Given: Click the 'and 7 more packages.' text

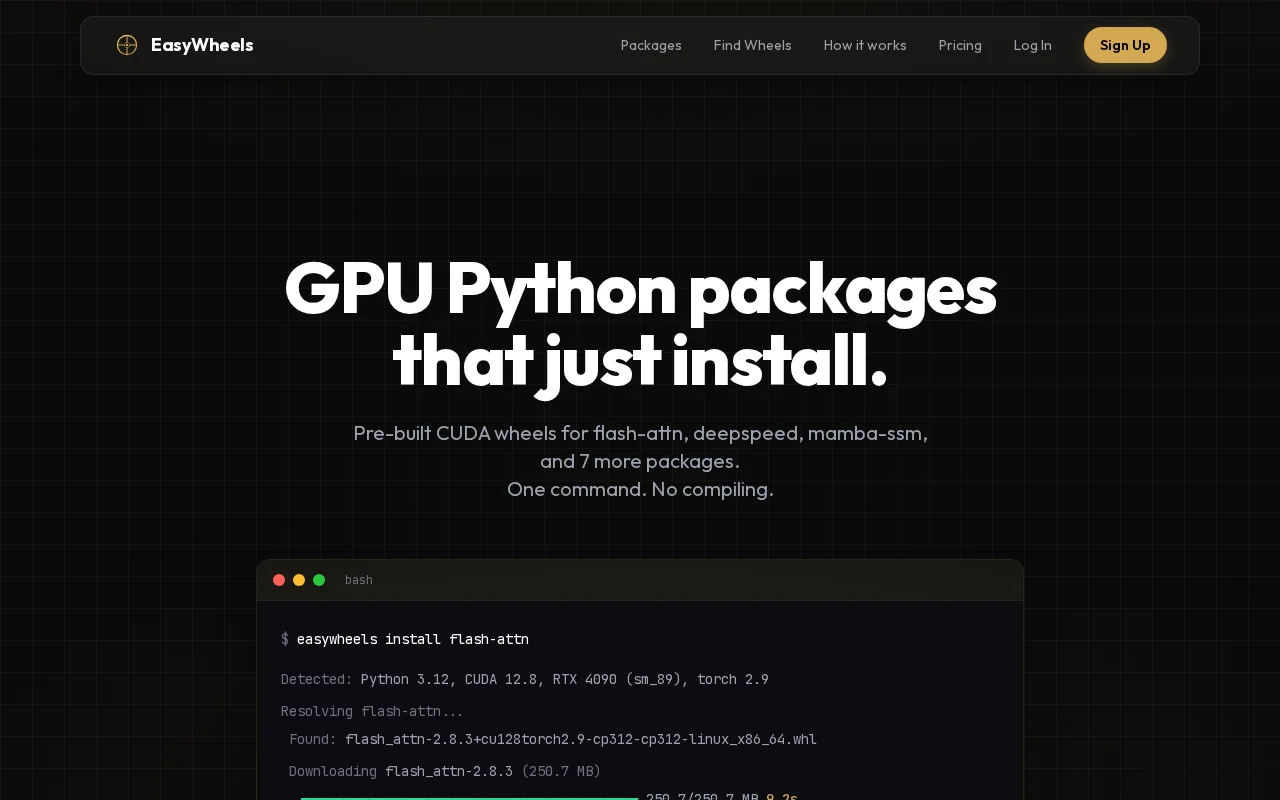Looking at the screenshot, I should (x=640, y=461).
